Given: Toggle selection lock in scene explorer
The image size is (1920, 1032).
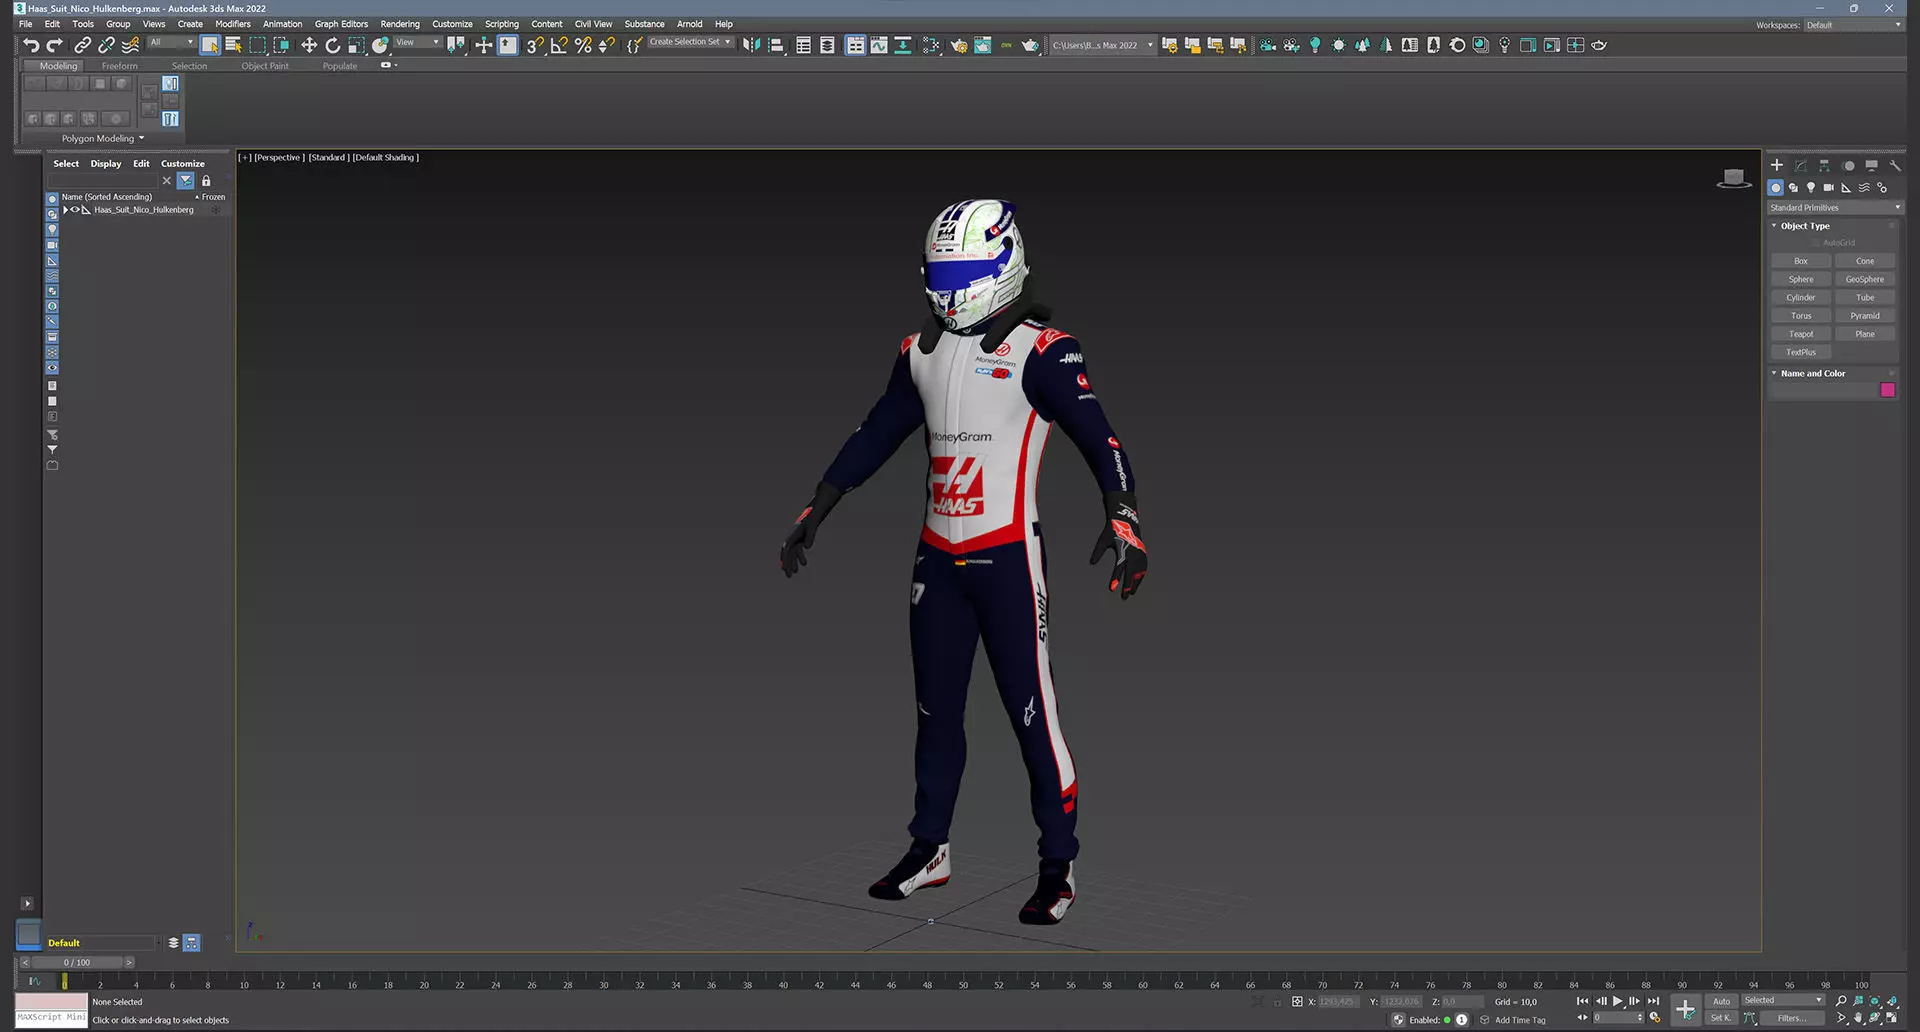Looking at the screenshot, I should point(206,181).
